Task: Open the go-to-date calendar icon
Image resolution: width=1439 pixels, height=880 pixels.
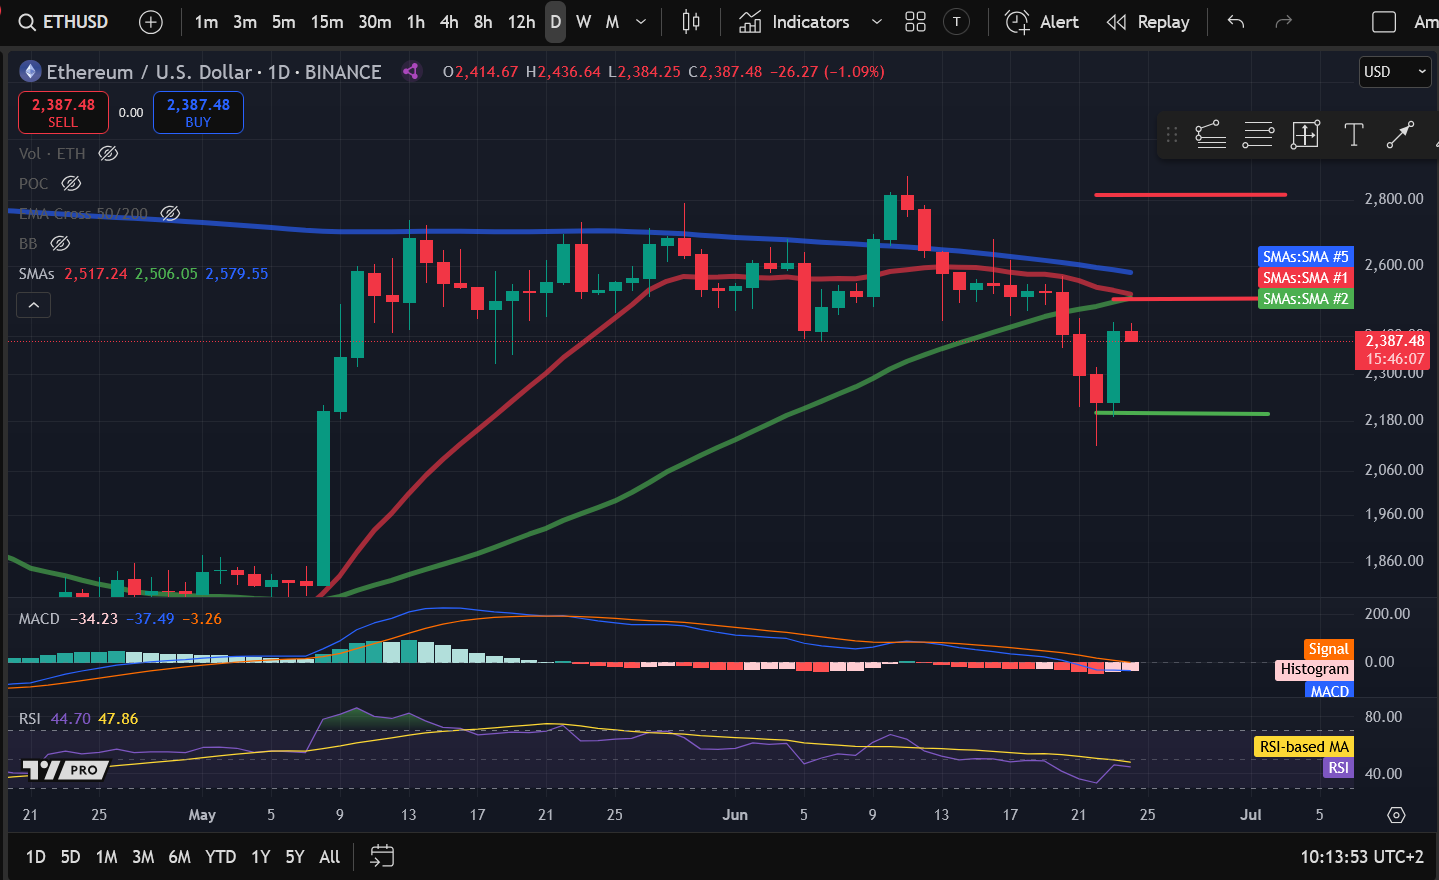Action: (382, 856)
